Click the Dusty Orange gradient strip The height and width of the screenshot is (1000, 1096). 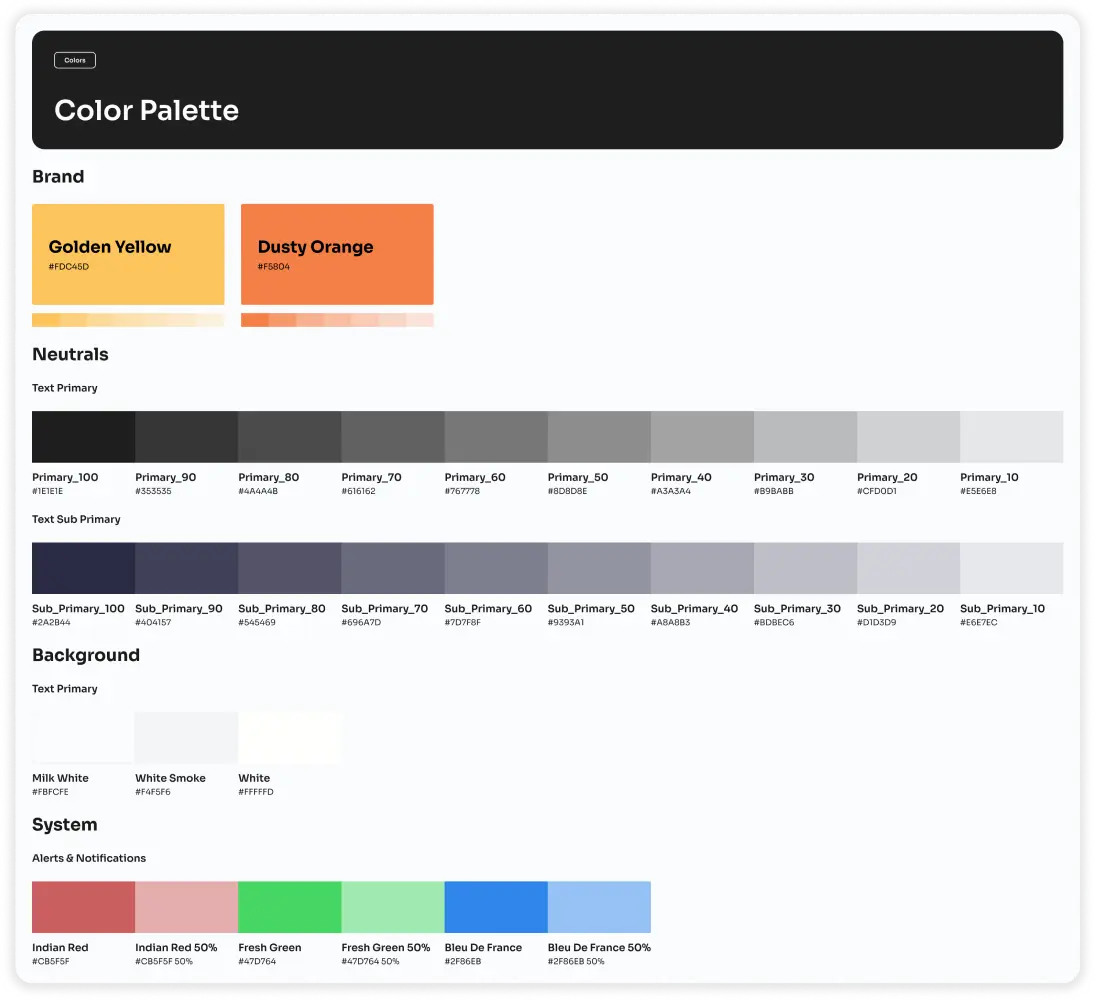tap(336, 319)
